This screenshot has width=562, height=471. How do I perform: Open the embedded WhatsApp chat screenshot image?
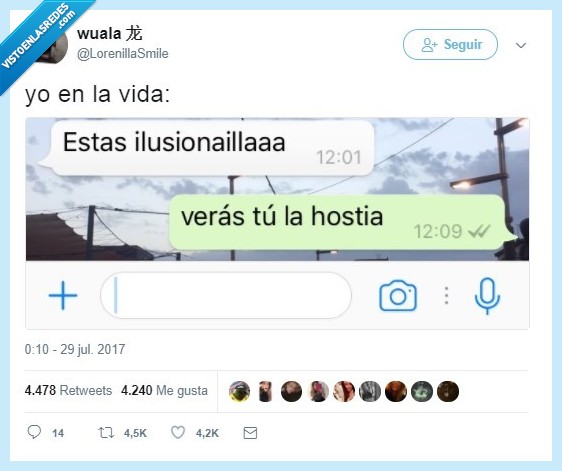277,224
